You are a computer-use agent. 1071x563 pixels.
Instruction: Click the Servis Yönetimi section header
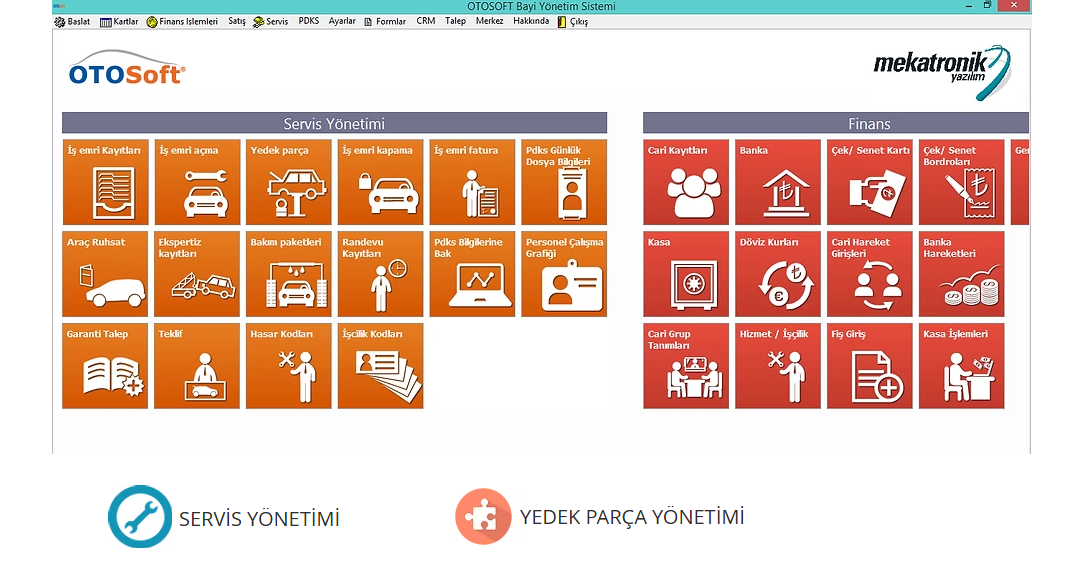click(x=334, y=124)
